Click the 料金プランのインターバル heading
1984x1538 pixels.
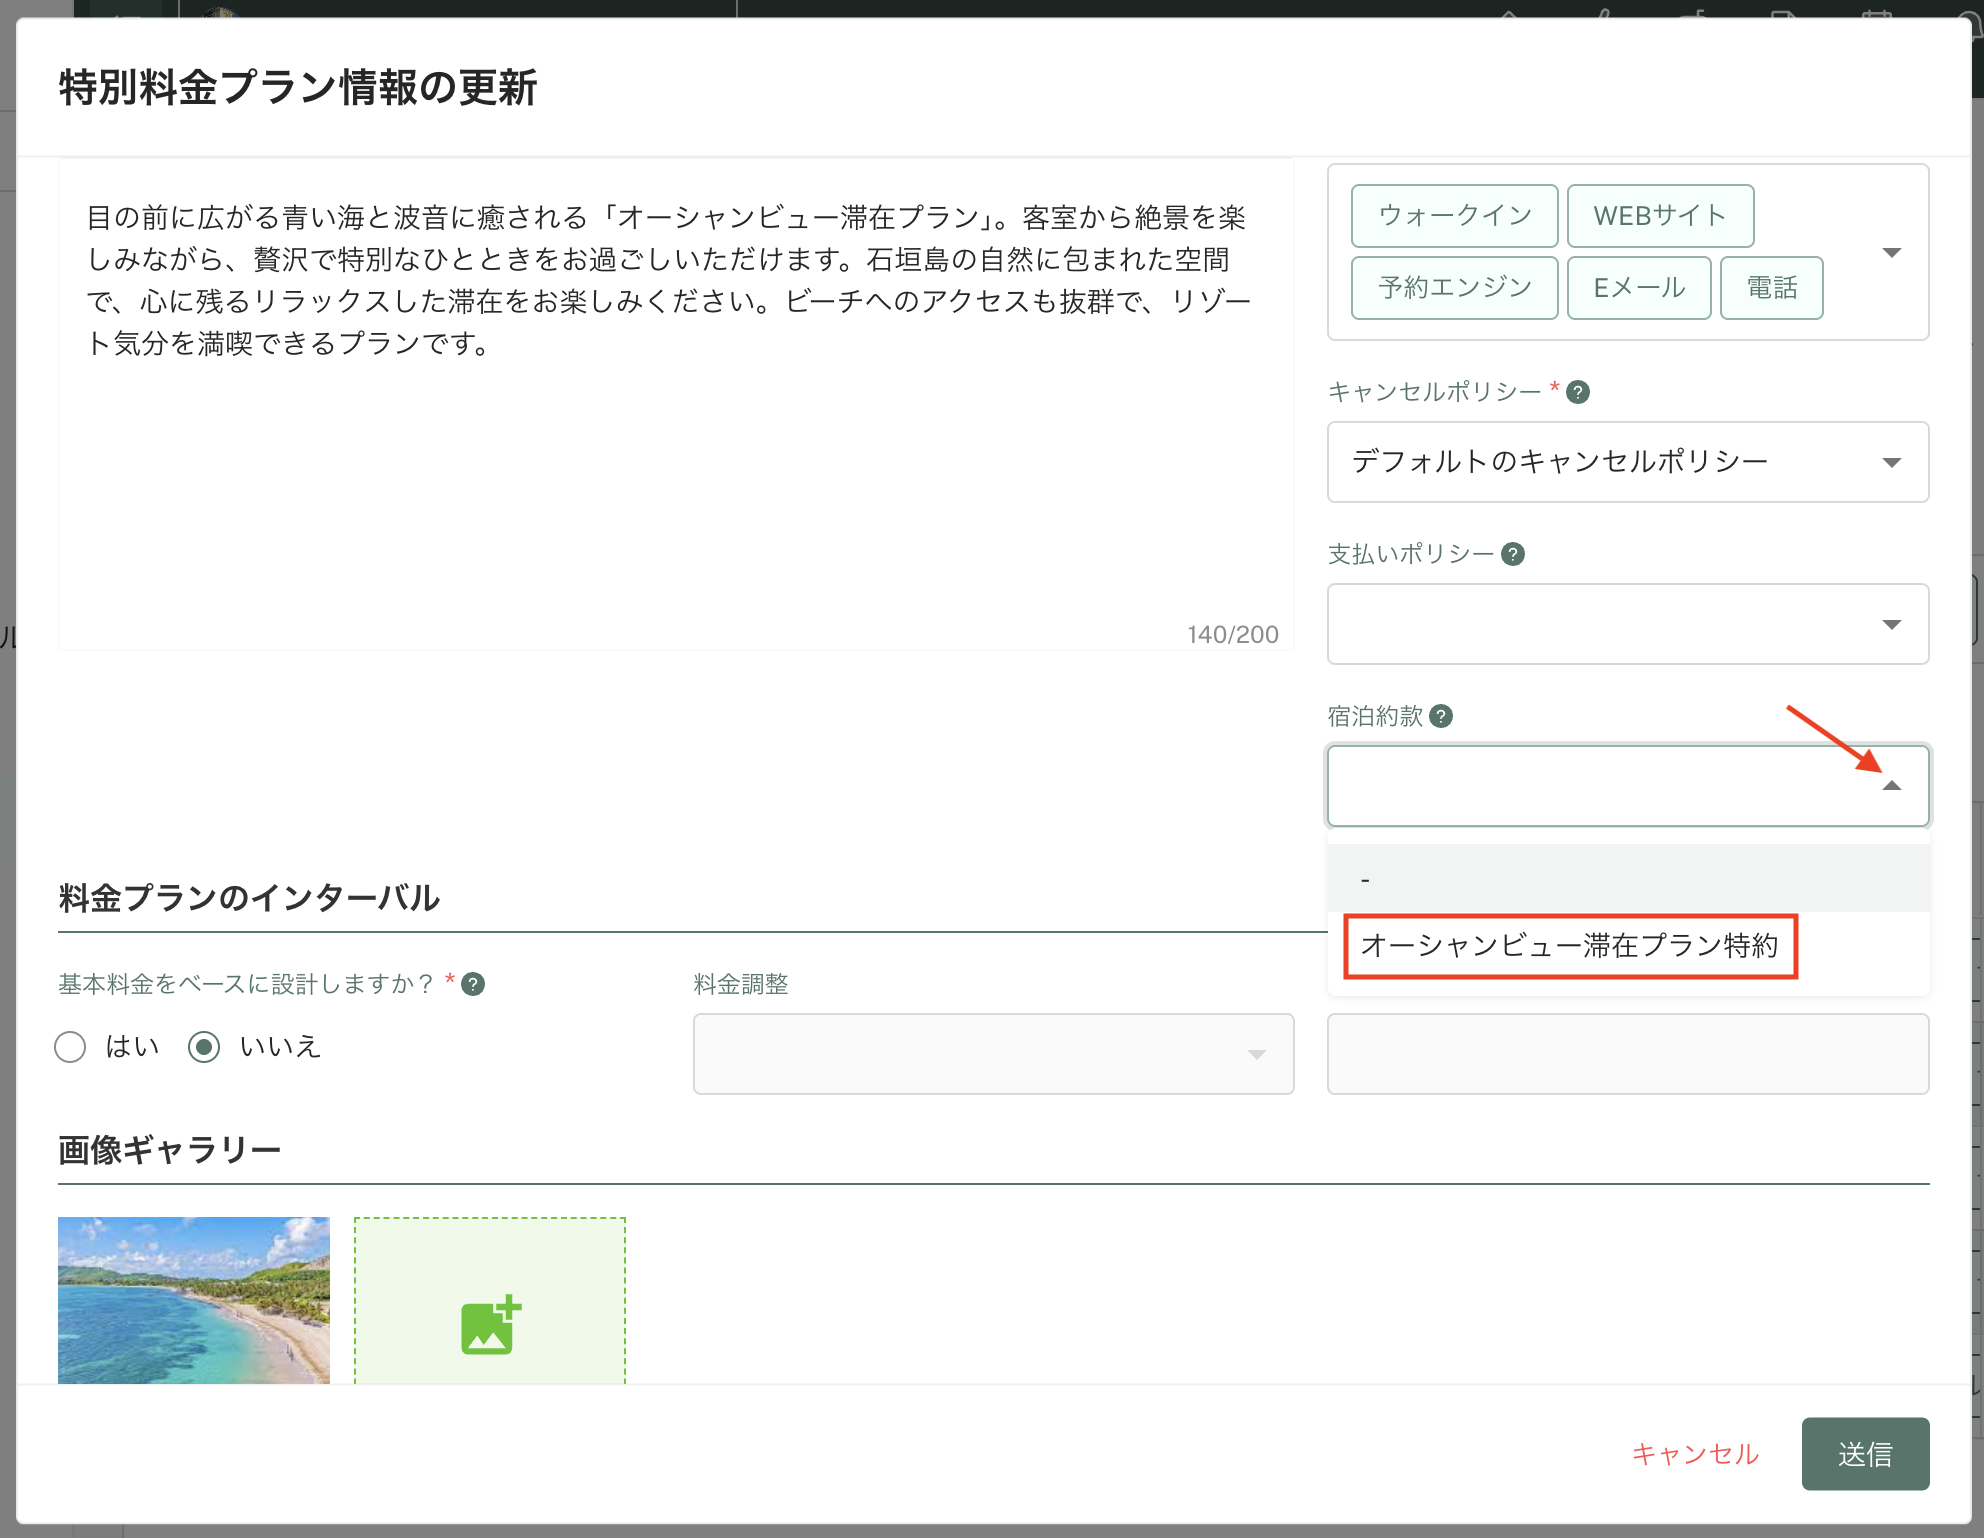click(249, 898)
